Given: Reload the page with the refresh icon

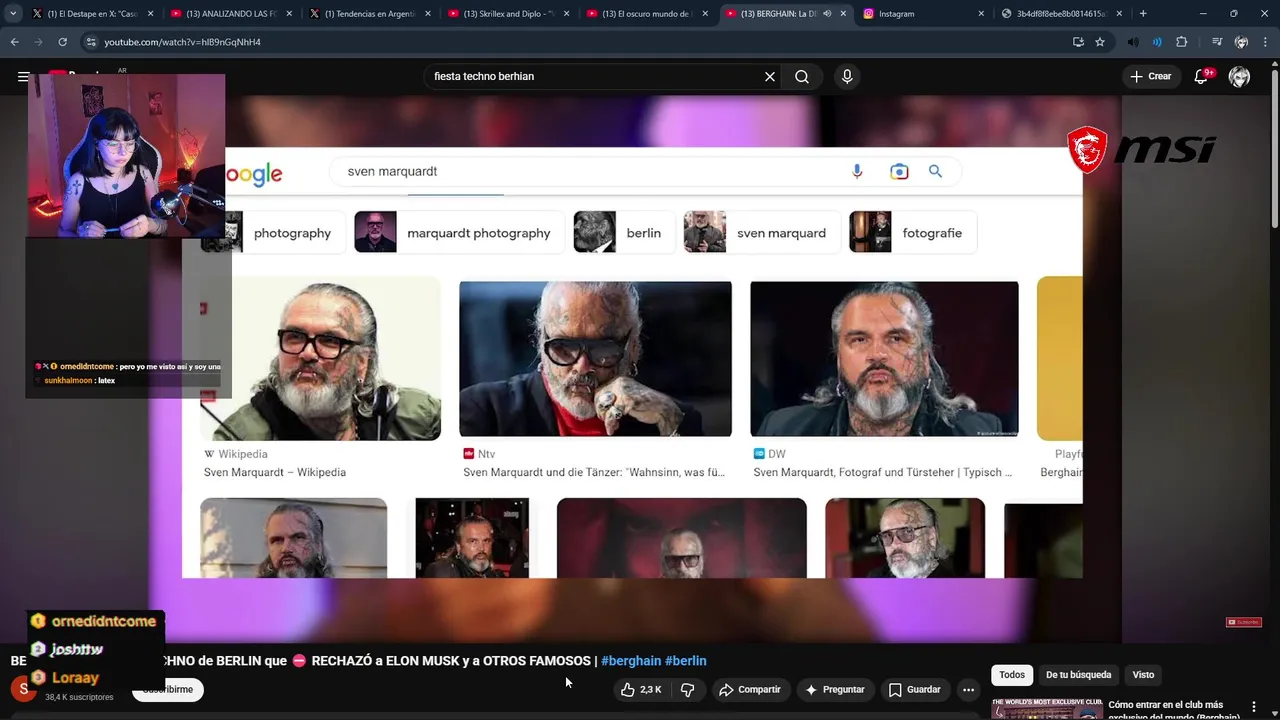Looking at the screenshot, I should [x=62, y=42].
